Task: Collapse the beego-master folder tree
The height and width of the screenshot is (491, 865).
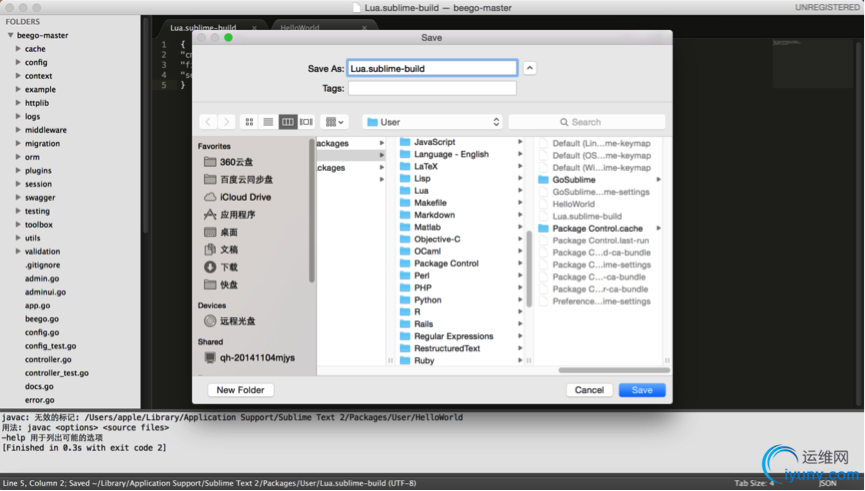Action: 10,35
